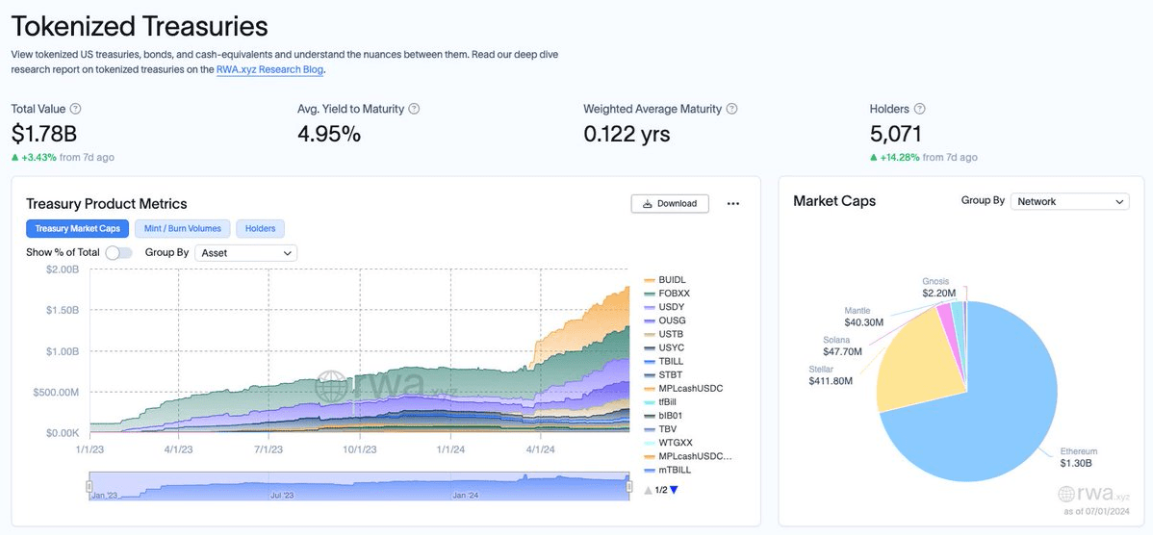The image size is (1153, 535).
Task: Toggle TBILL legend entry
Action: click(665, 362)
